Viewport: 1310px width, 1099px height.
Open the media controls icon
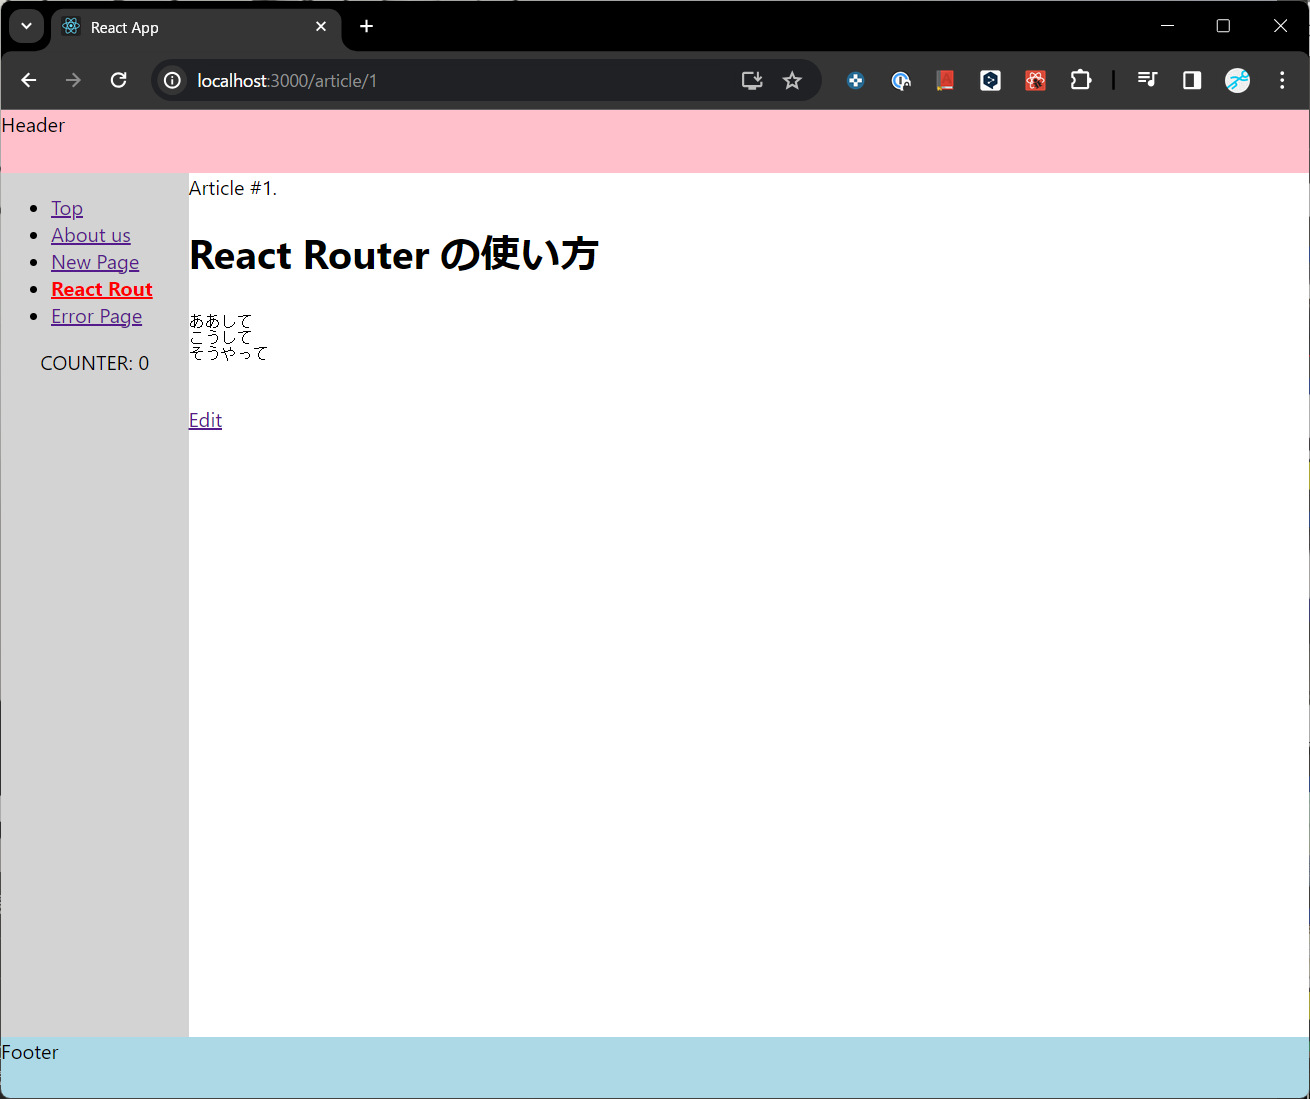click(x=1147, y=81)
